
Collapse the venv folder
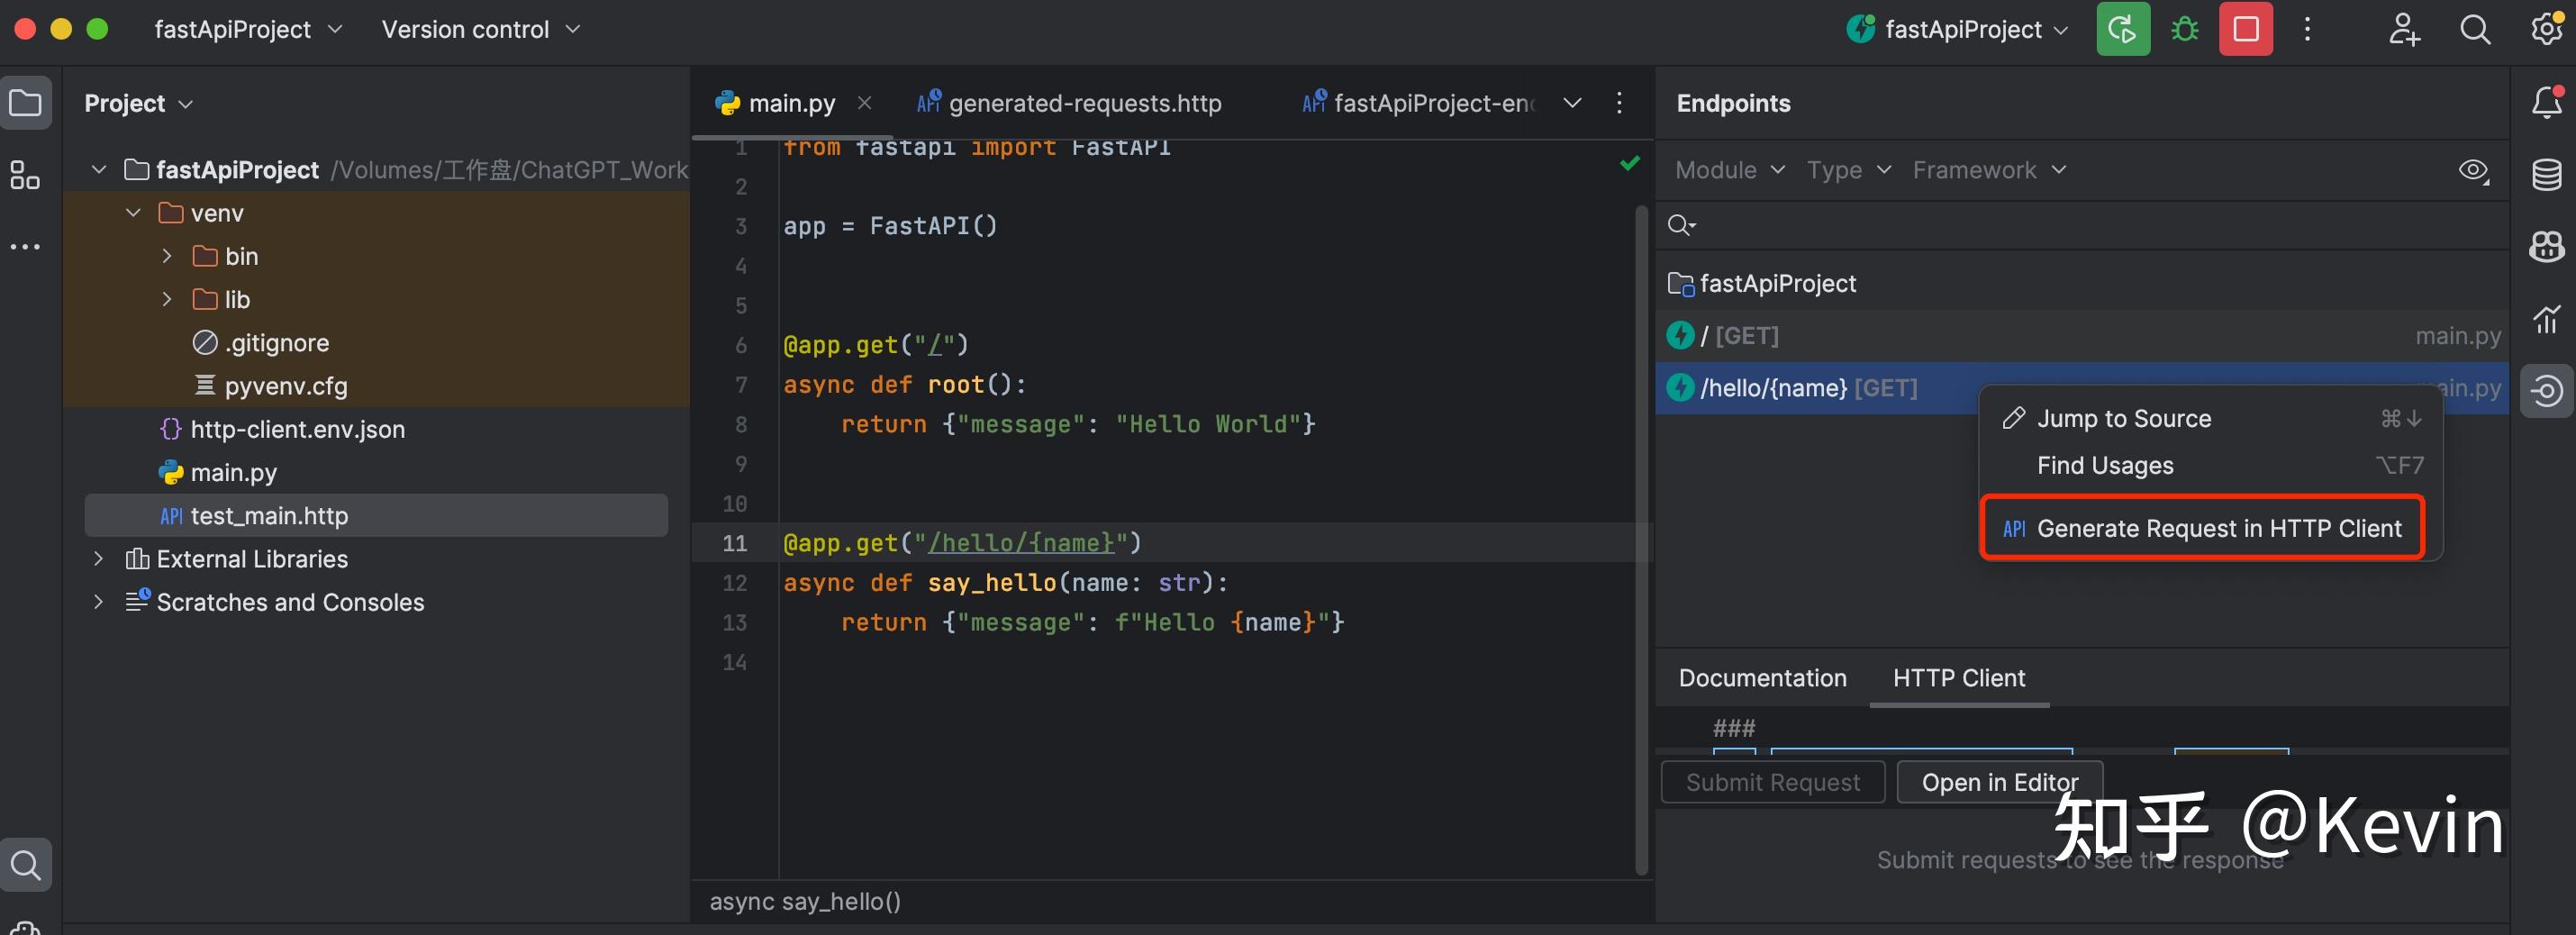tap(133, 212)
